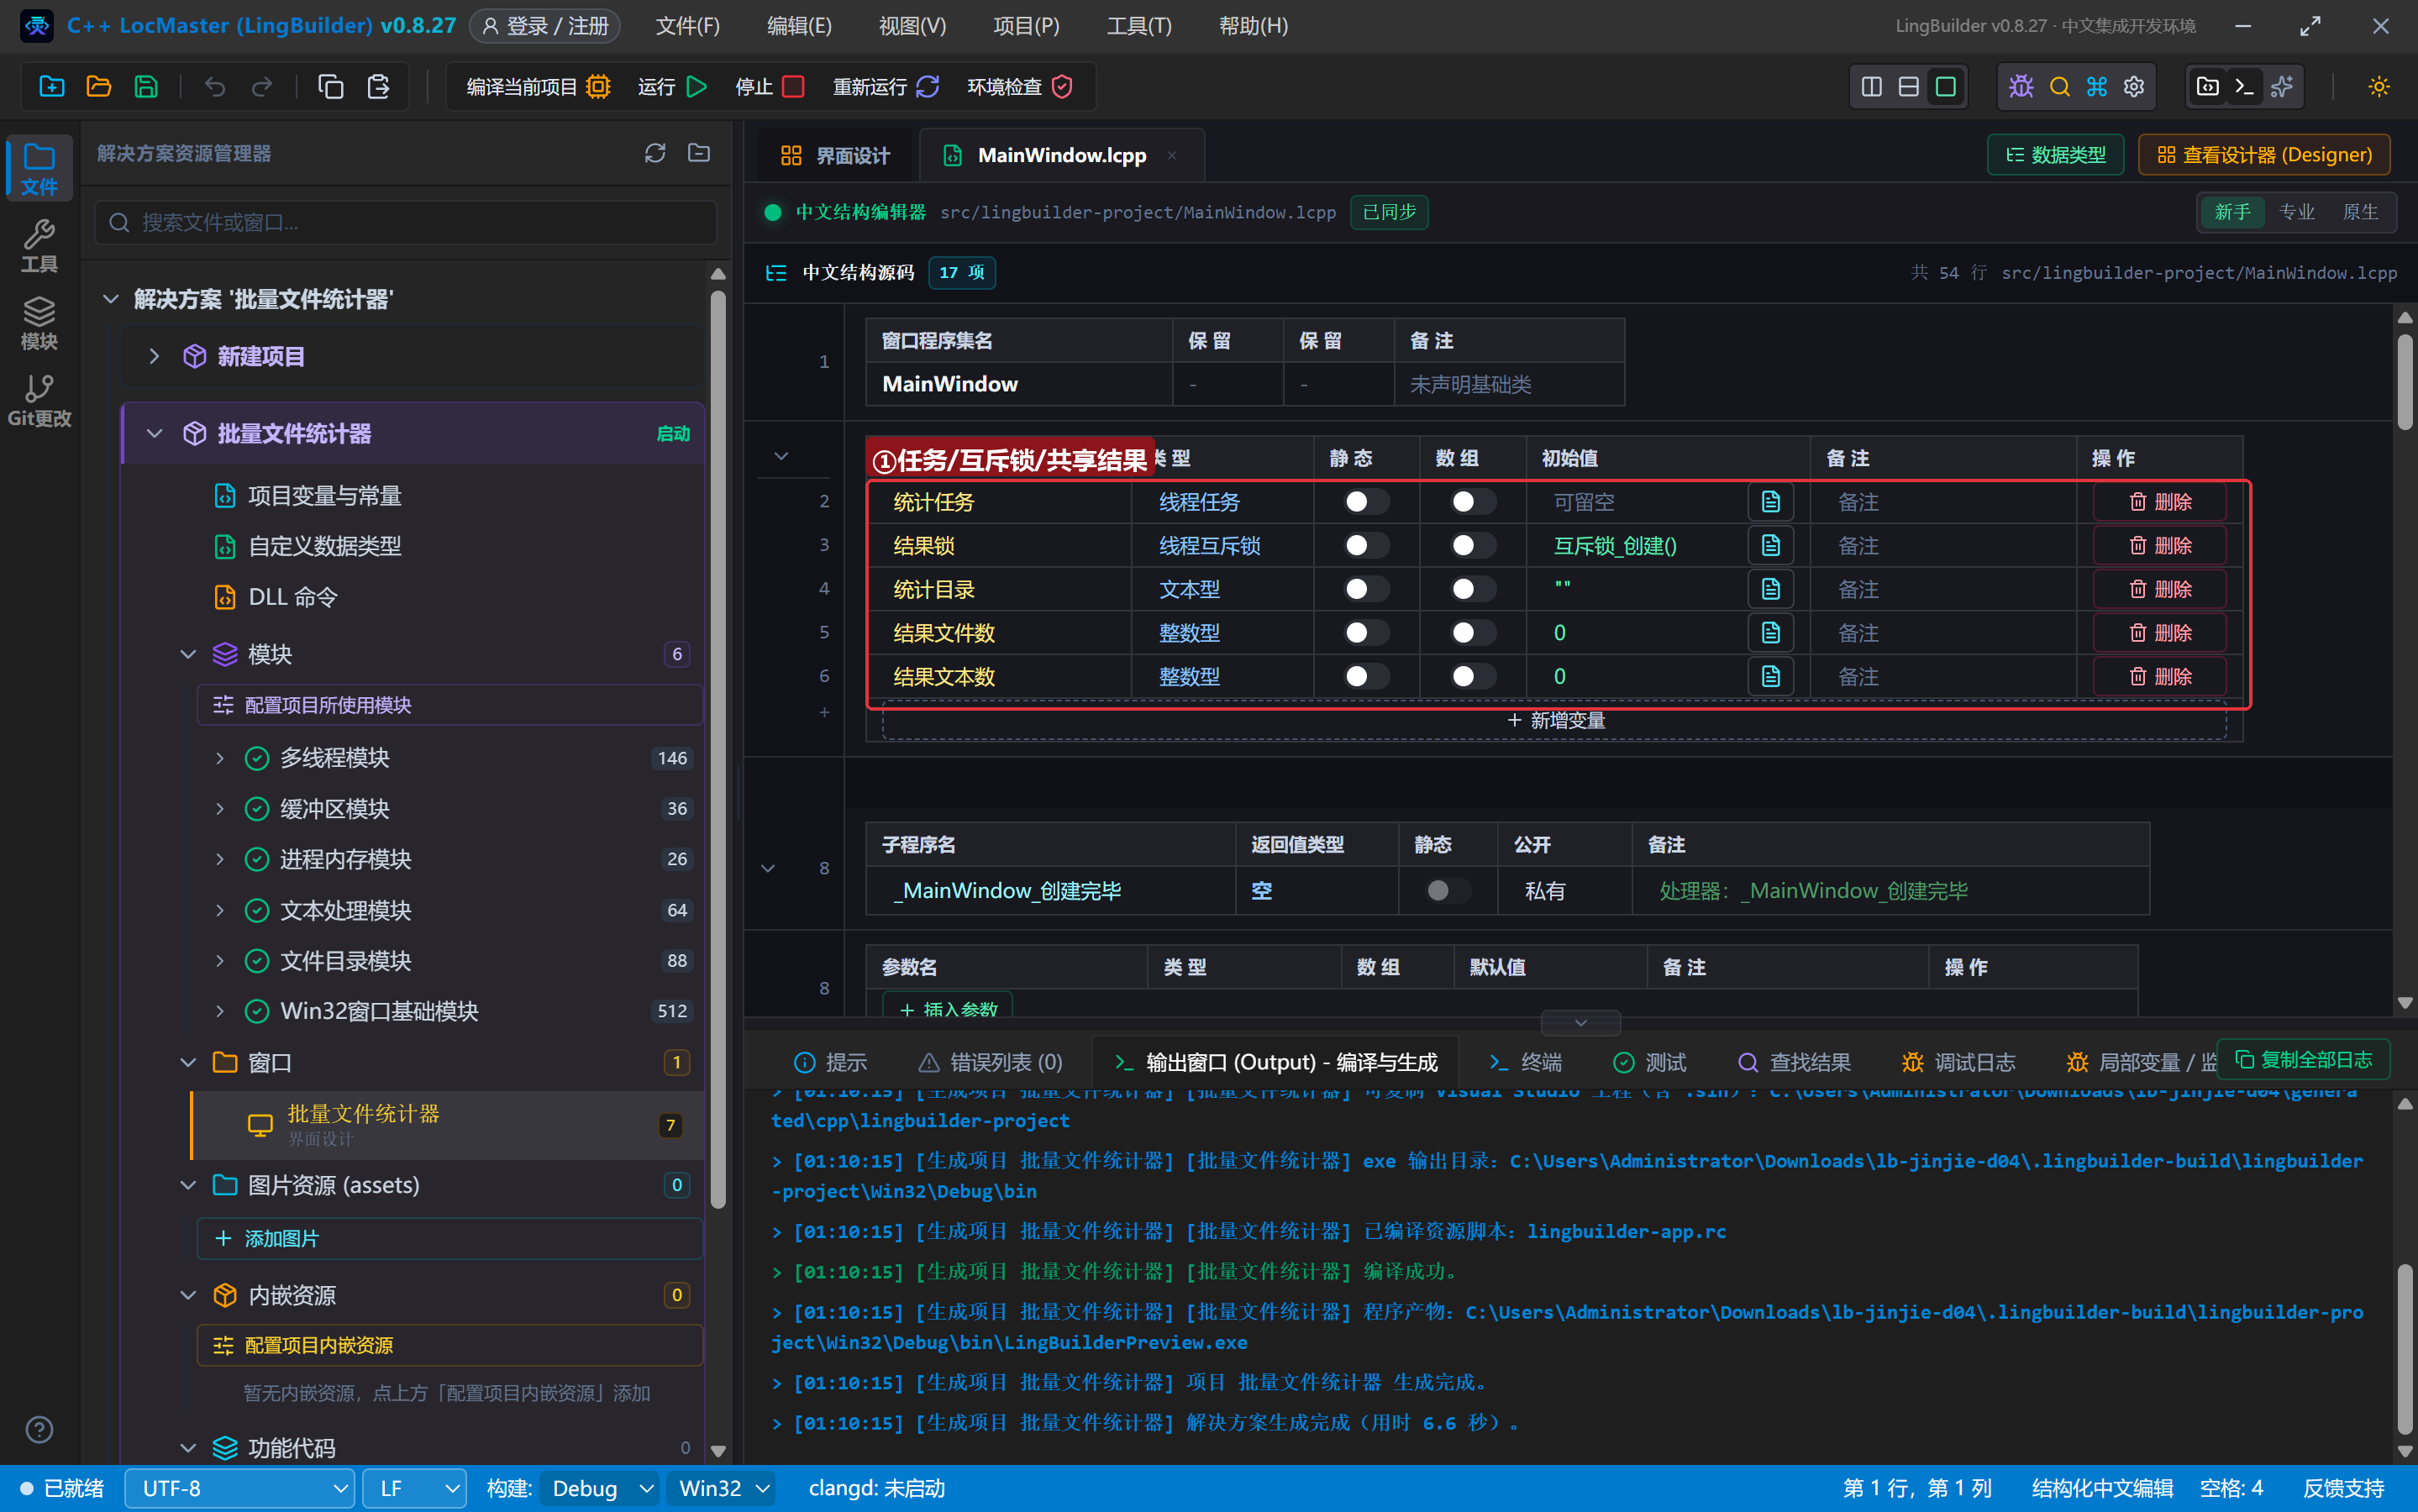2418x1512 pixels.
Task: Click the paste clipboard icon
Action: [x=378, y=87]
